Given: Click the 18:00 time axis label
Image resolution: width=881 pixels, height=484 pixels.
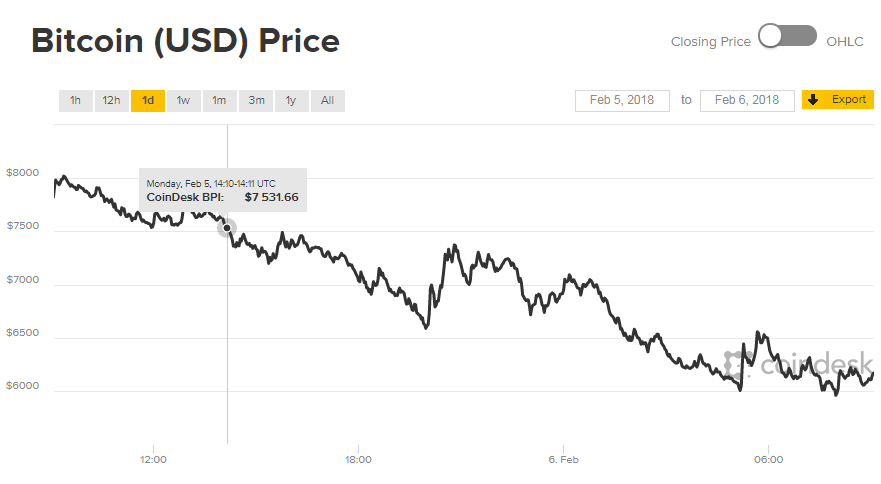Looking at the screenshot, I should click(x=358, y=460).
